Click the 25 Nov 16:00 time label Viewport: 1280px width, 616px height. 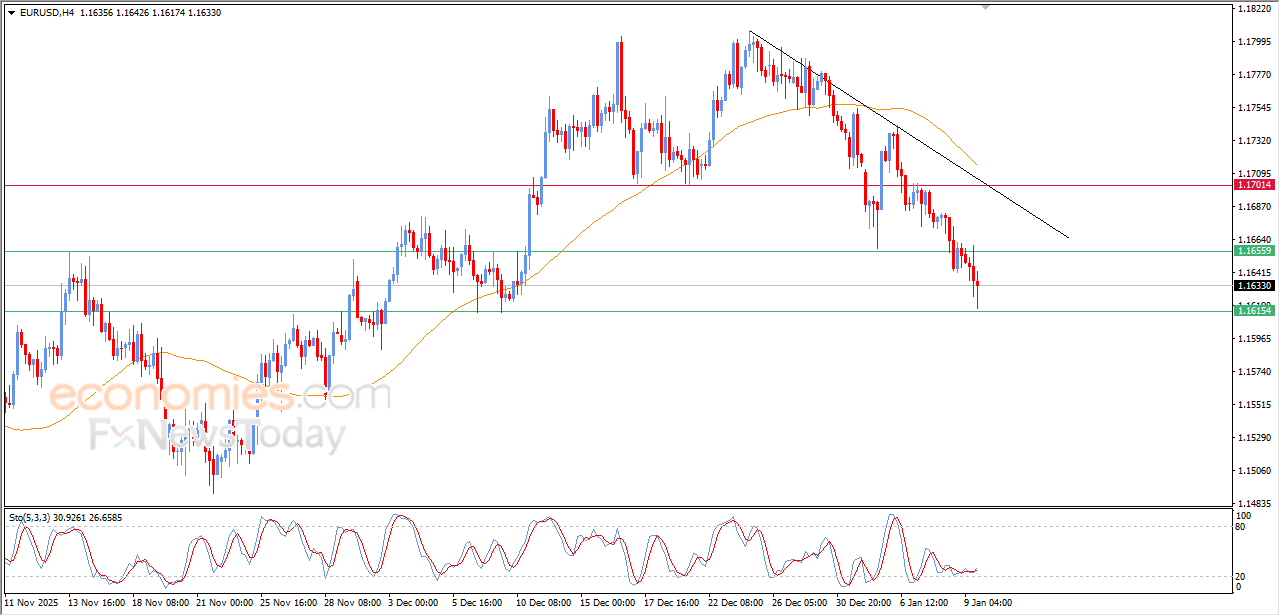[288, 603]
